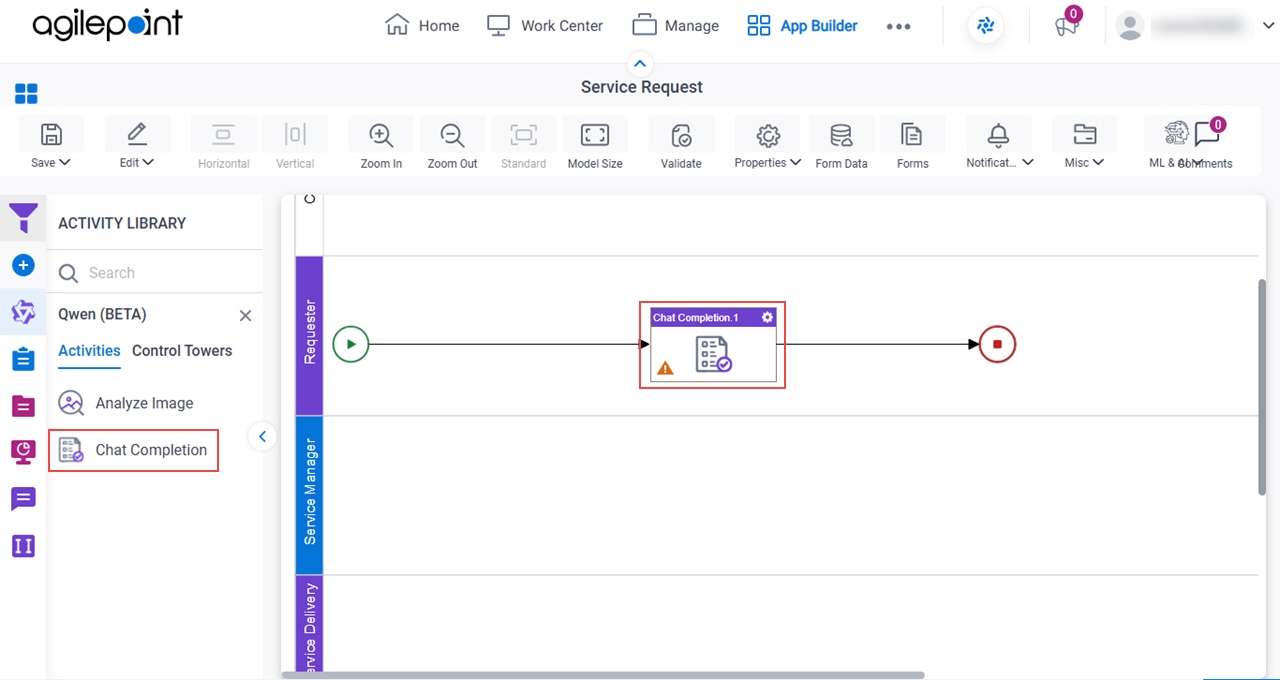Viewport: 1280px width, 680px height.
Task: Collapse the header with the up chevron
Action: 641,64
